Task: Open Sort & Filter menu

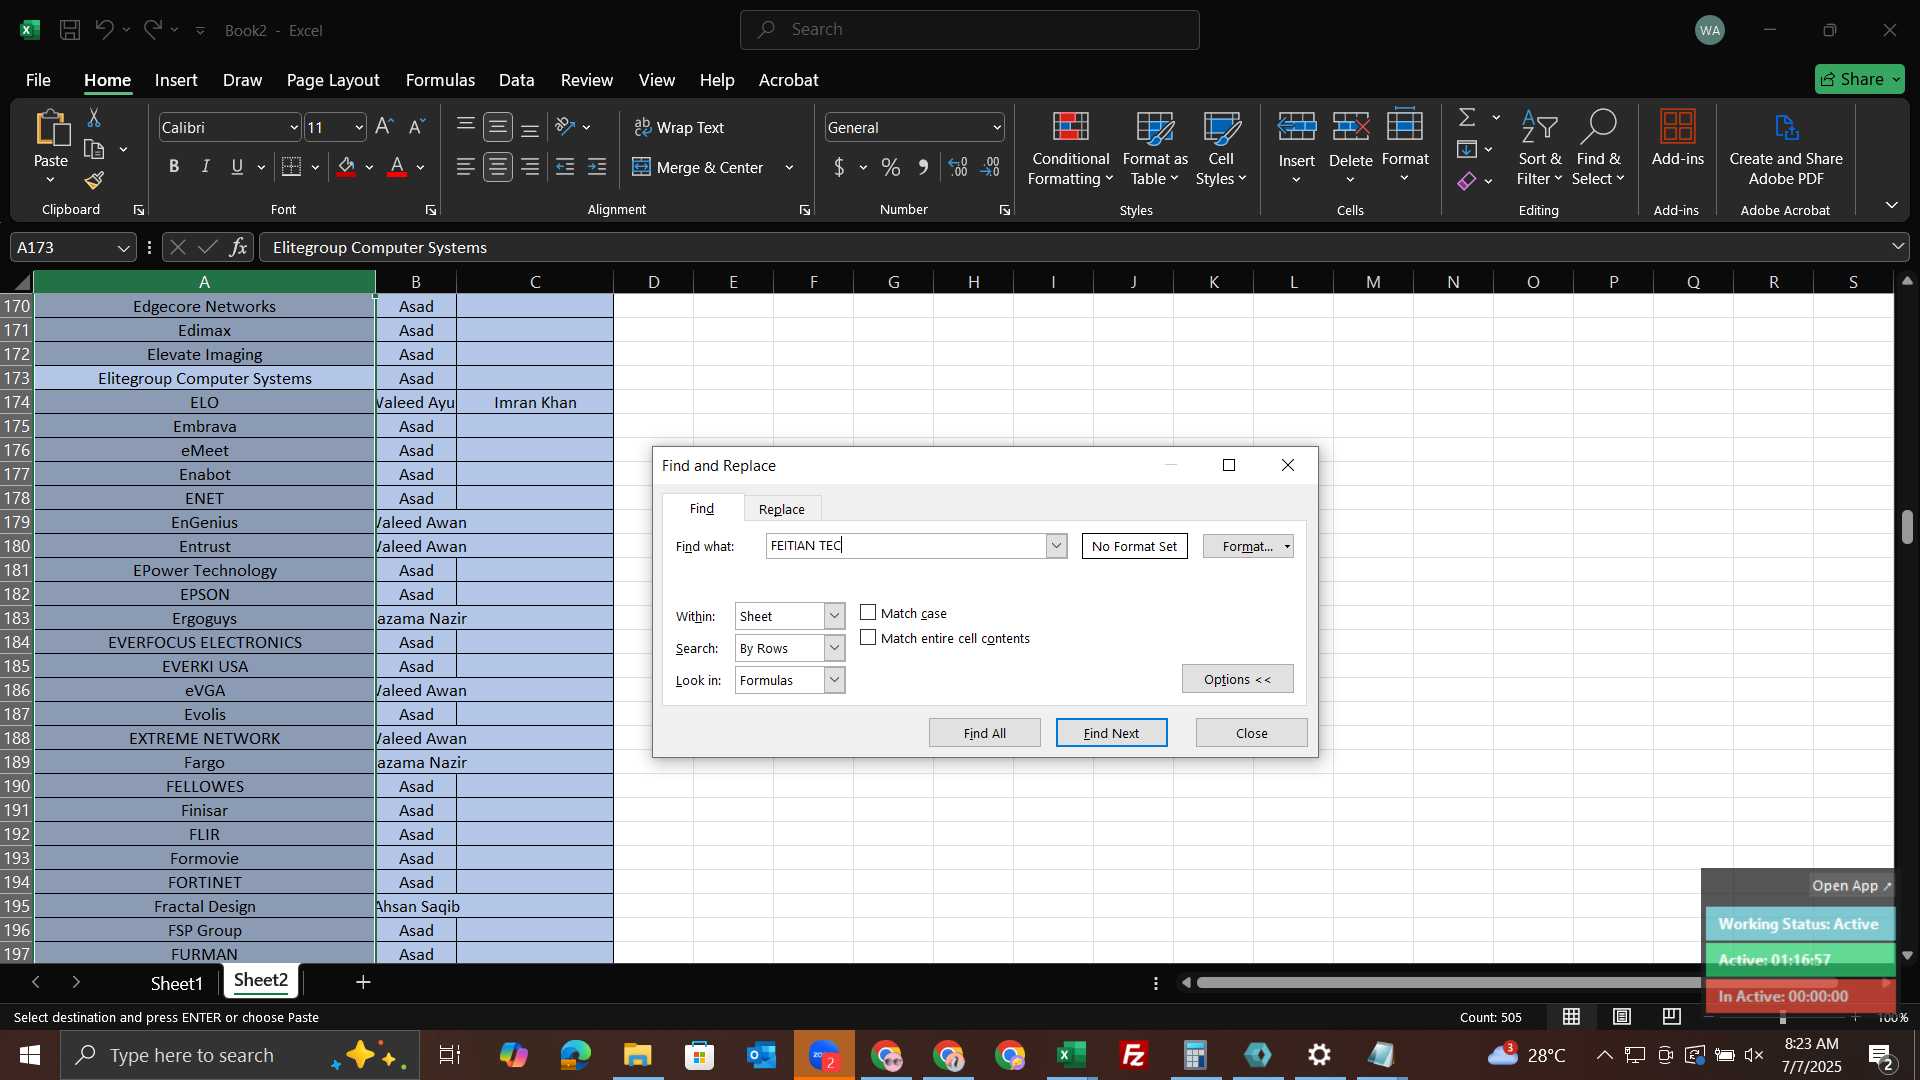Action: tap(1539, 149)
